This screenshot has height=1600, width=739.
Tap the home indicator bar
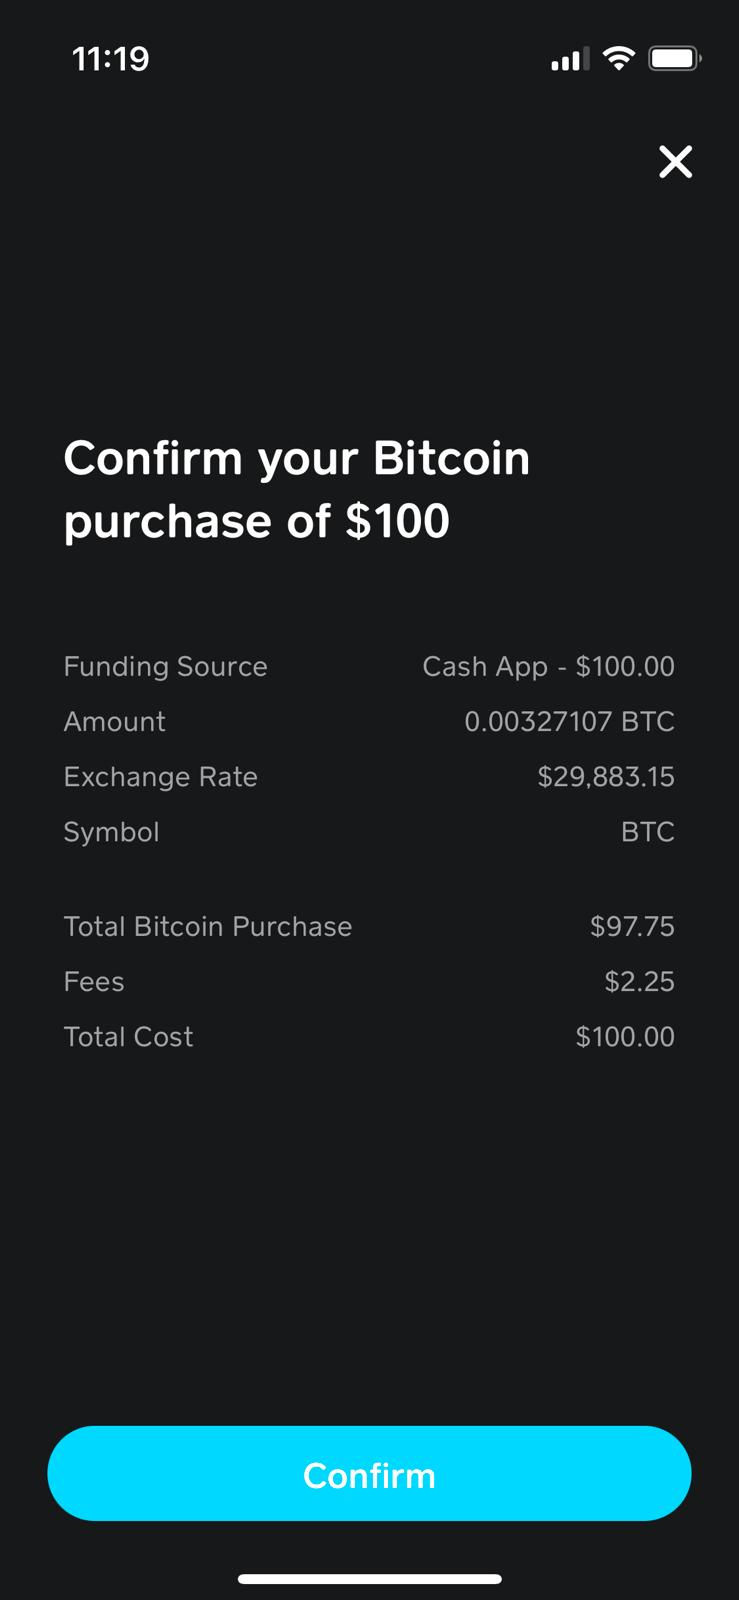coord(369,1579)
